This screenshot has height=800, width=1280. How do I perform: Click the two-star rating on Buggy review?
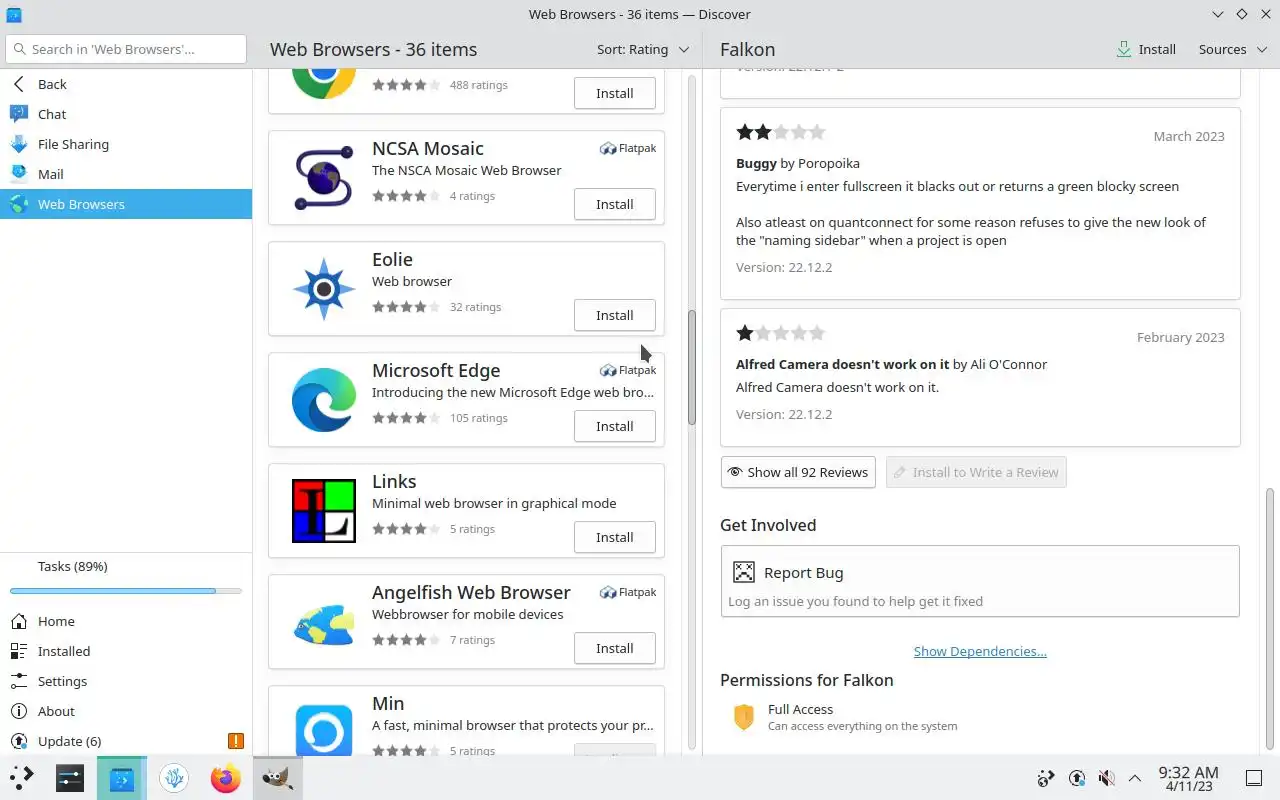point(781,132)
